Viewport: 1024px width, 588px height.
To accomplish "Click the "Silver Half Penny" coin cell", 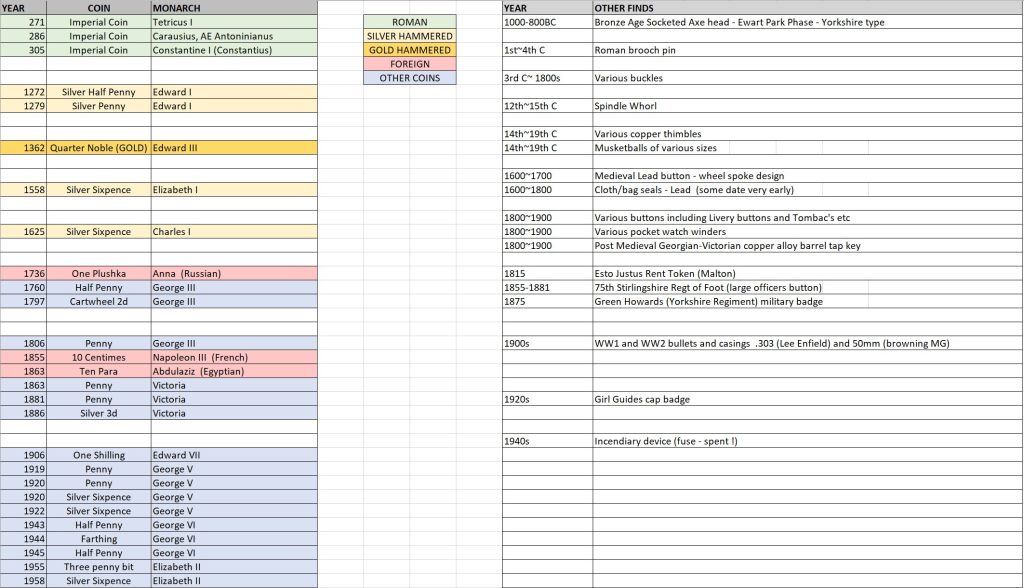I will click(99, 92).
